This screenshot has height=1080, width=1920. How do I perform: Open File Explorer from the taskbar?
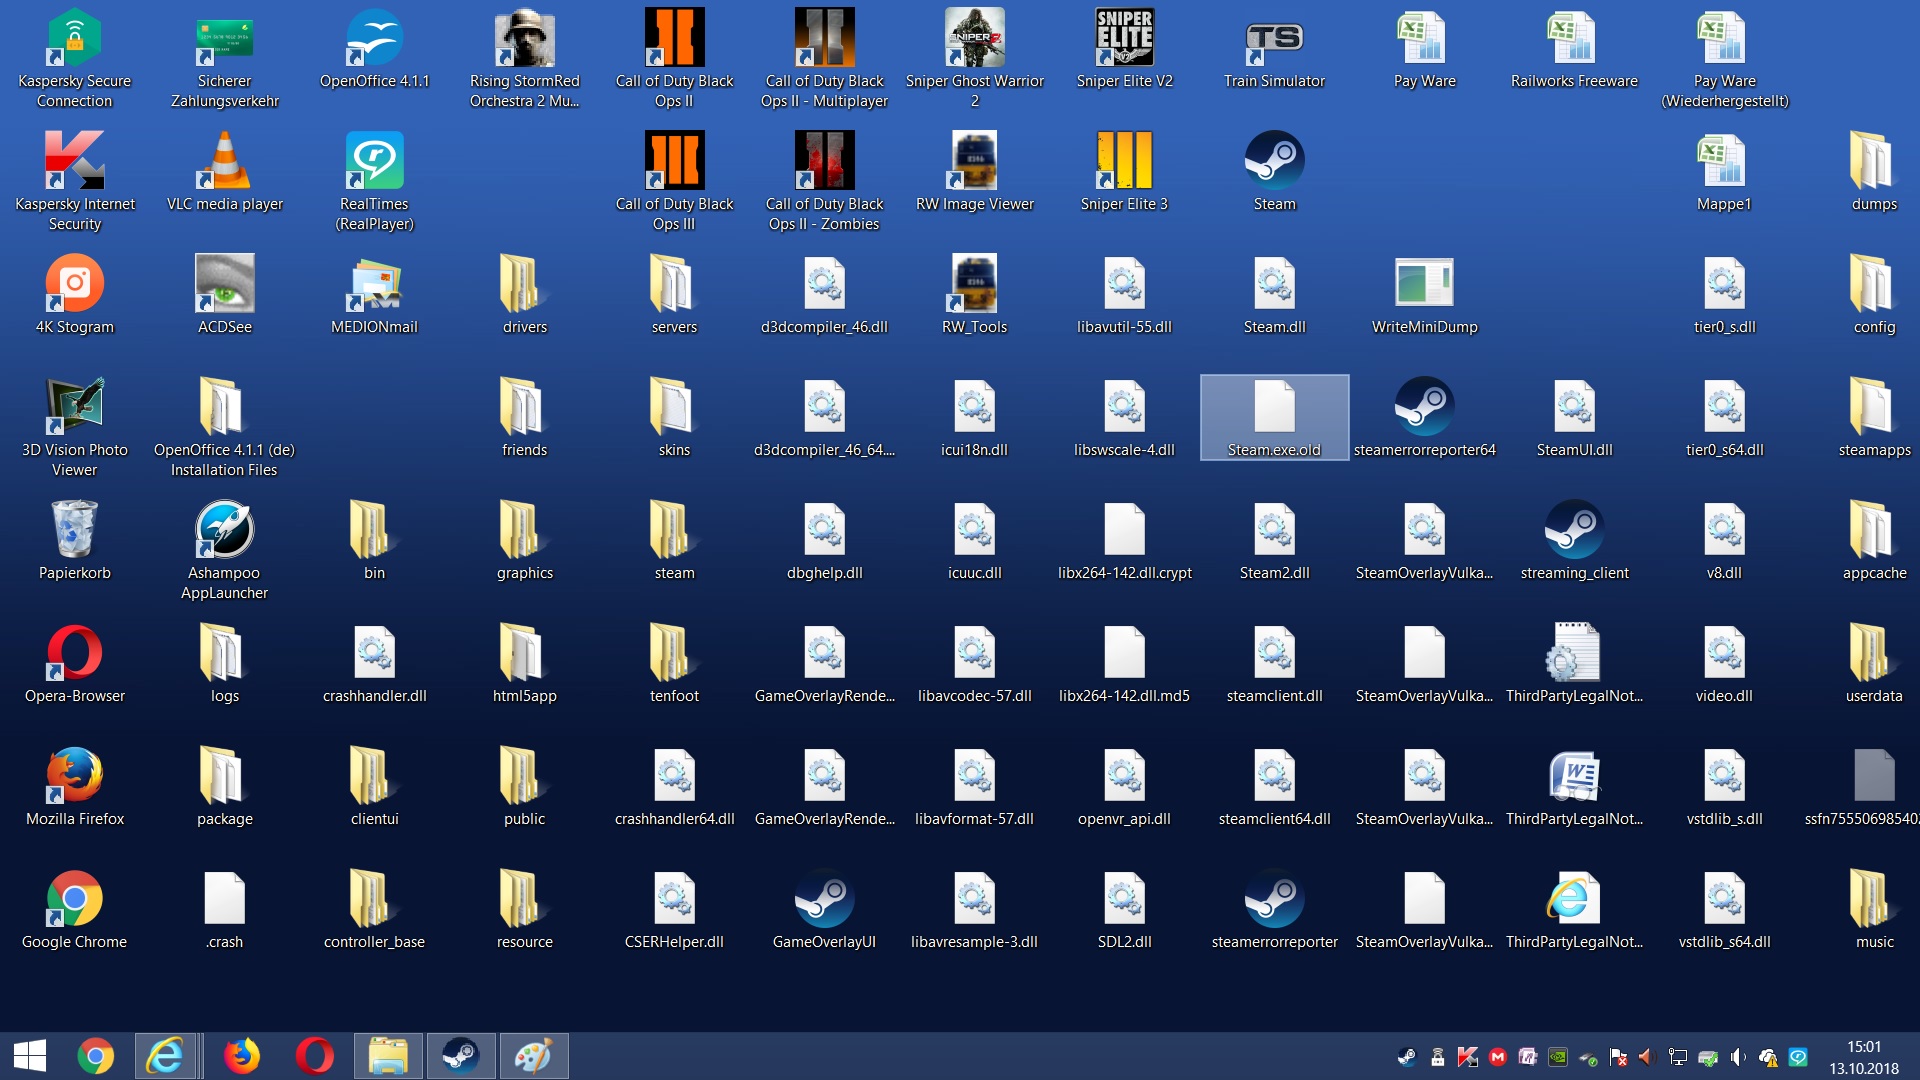(388, 1056)
